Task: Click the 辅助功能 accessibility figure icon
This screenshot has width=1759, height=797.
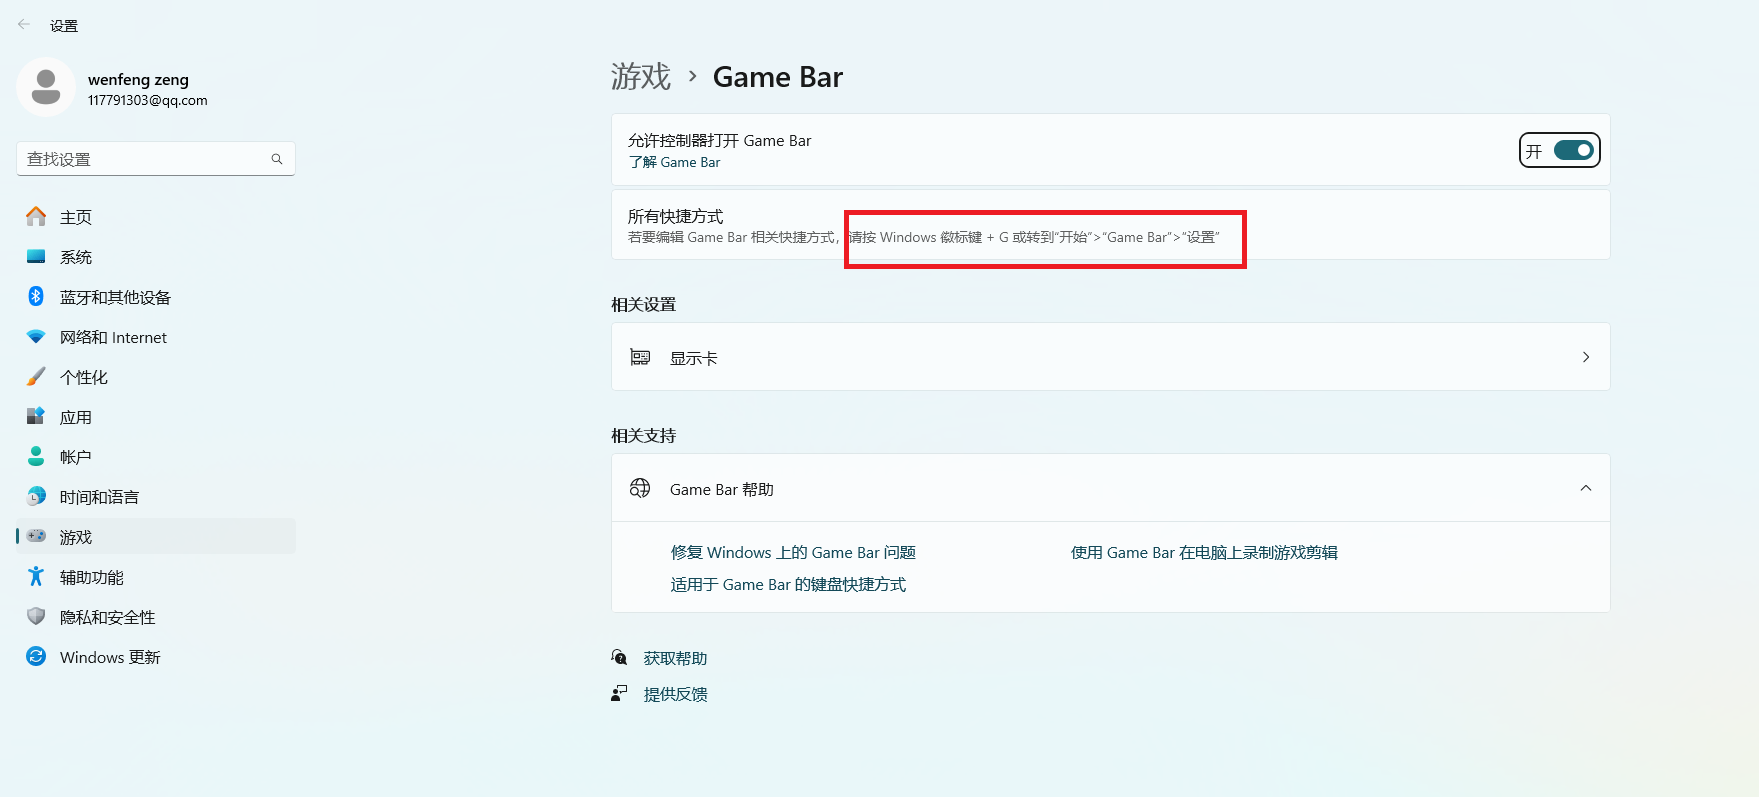Action: (36, 576)
